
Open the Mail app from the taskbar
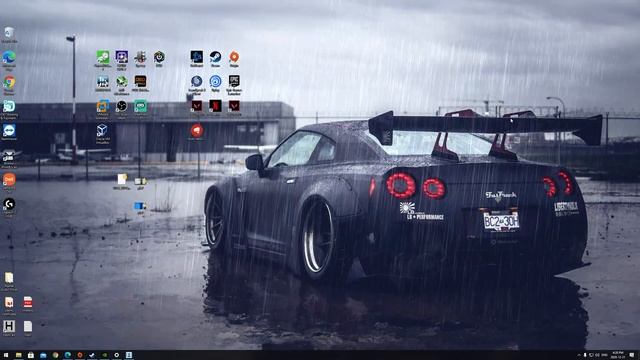pyautogui.click(x=43, y=355)
